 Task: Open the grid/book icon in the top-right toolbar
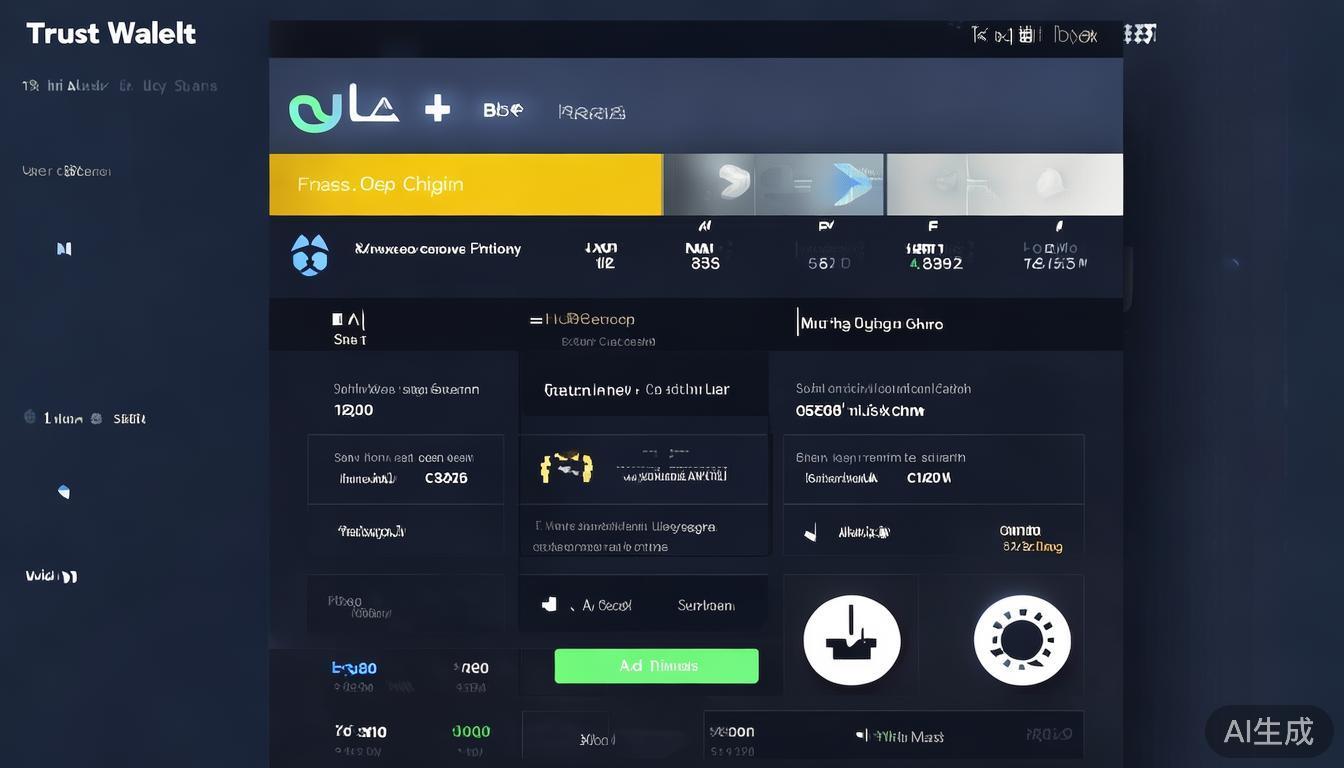coord(1028,33)
